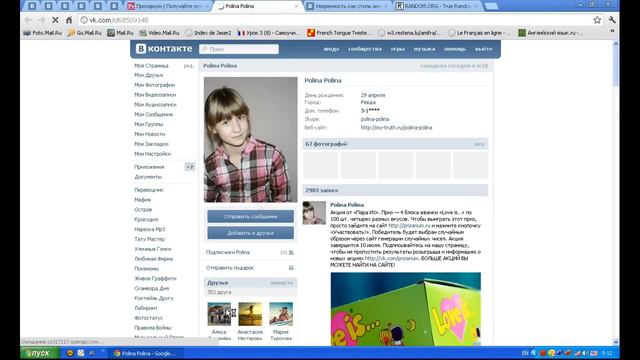Close the Polina Polina tab
The height and width of the screenshot is (360, 640).
pyautogui.click(x=296, y=6)
